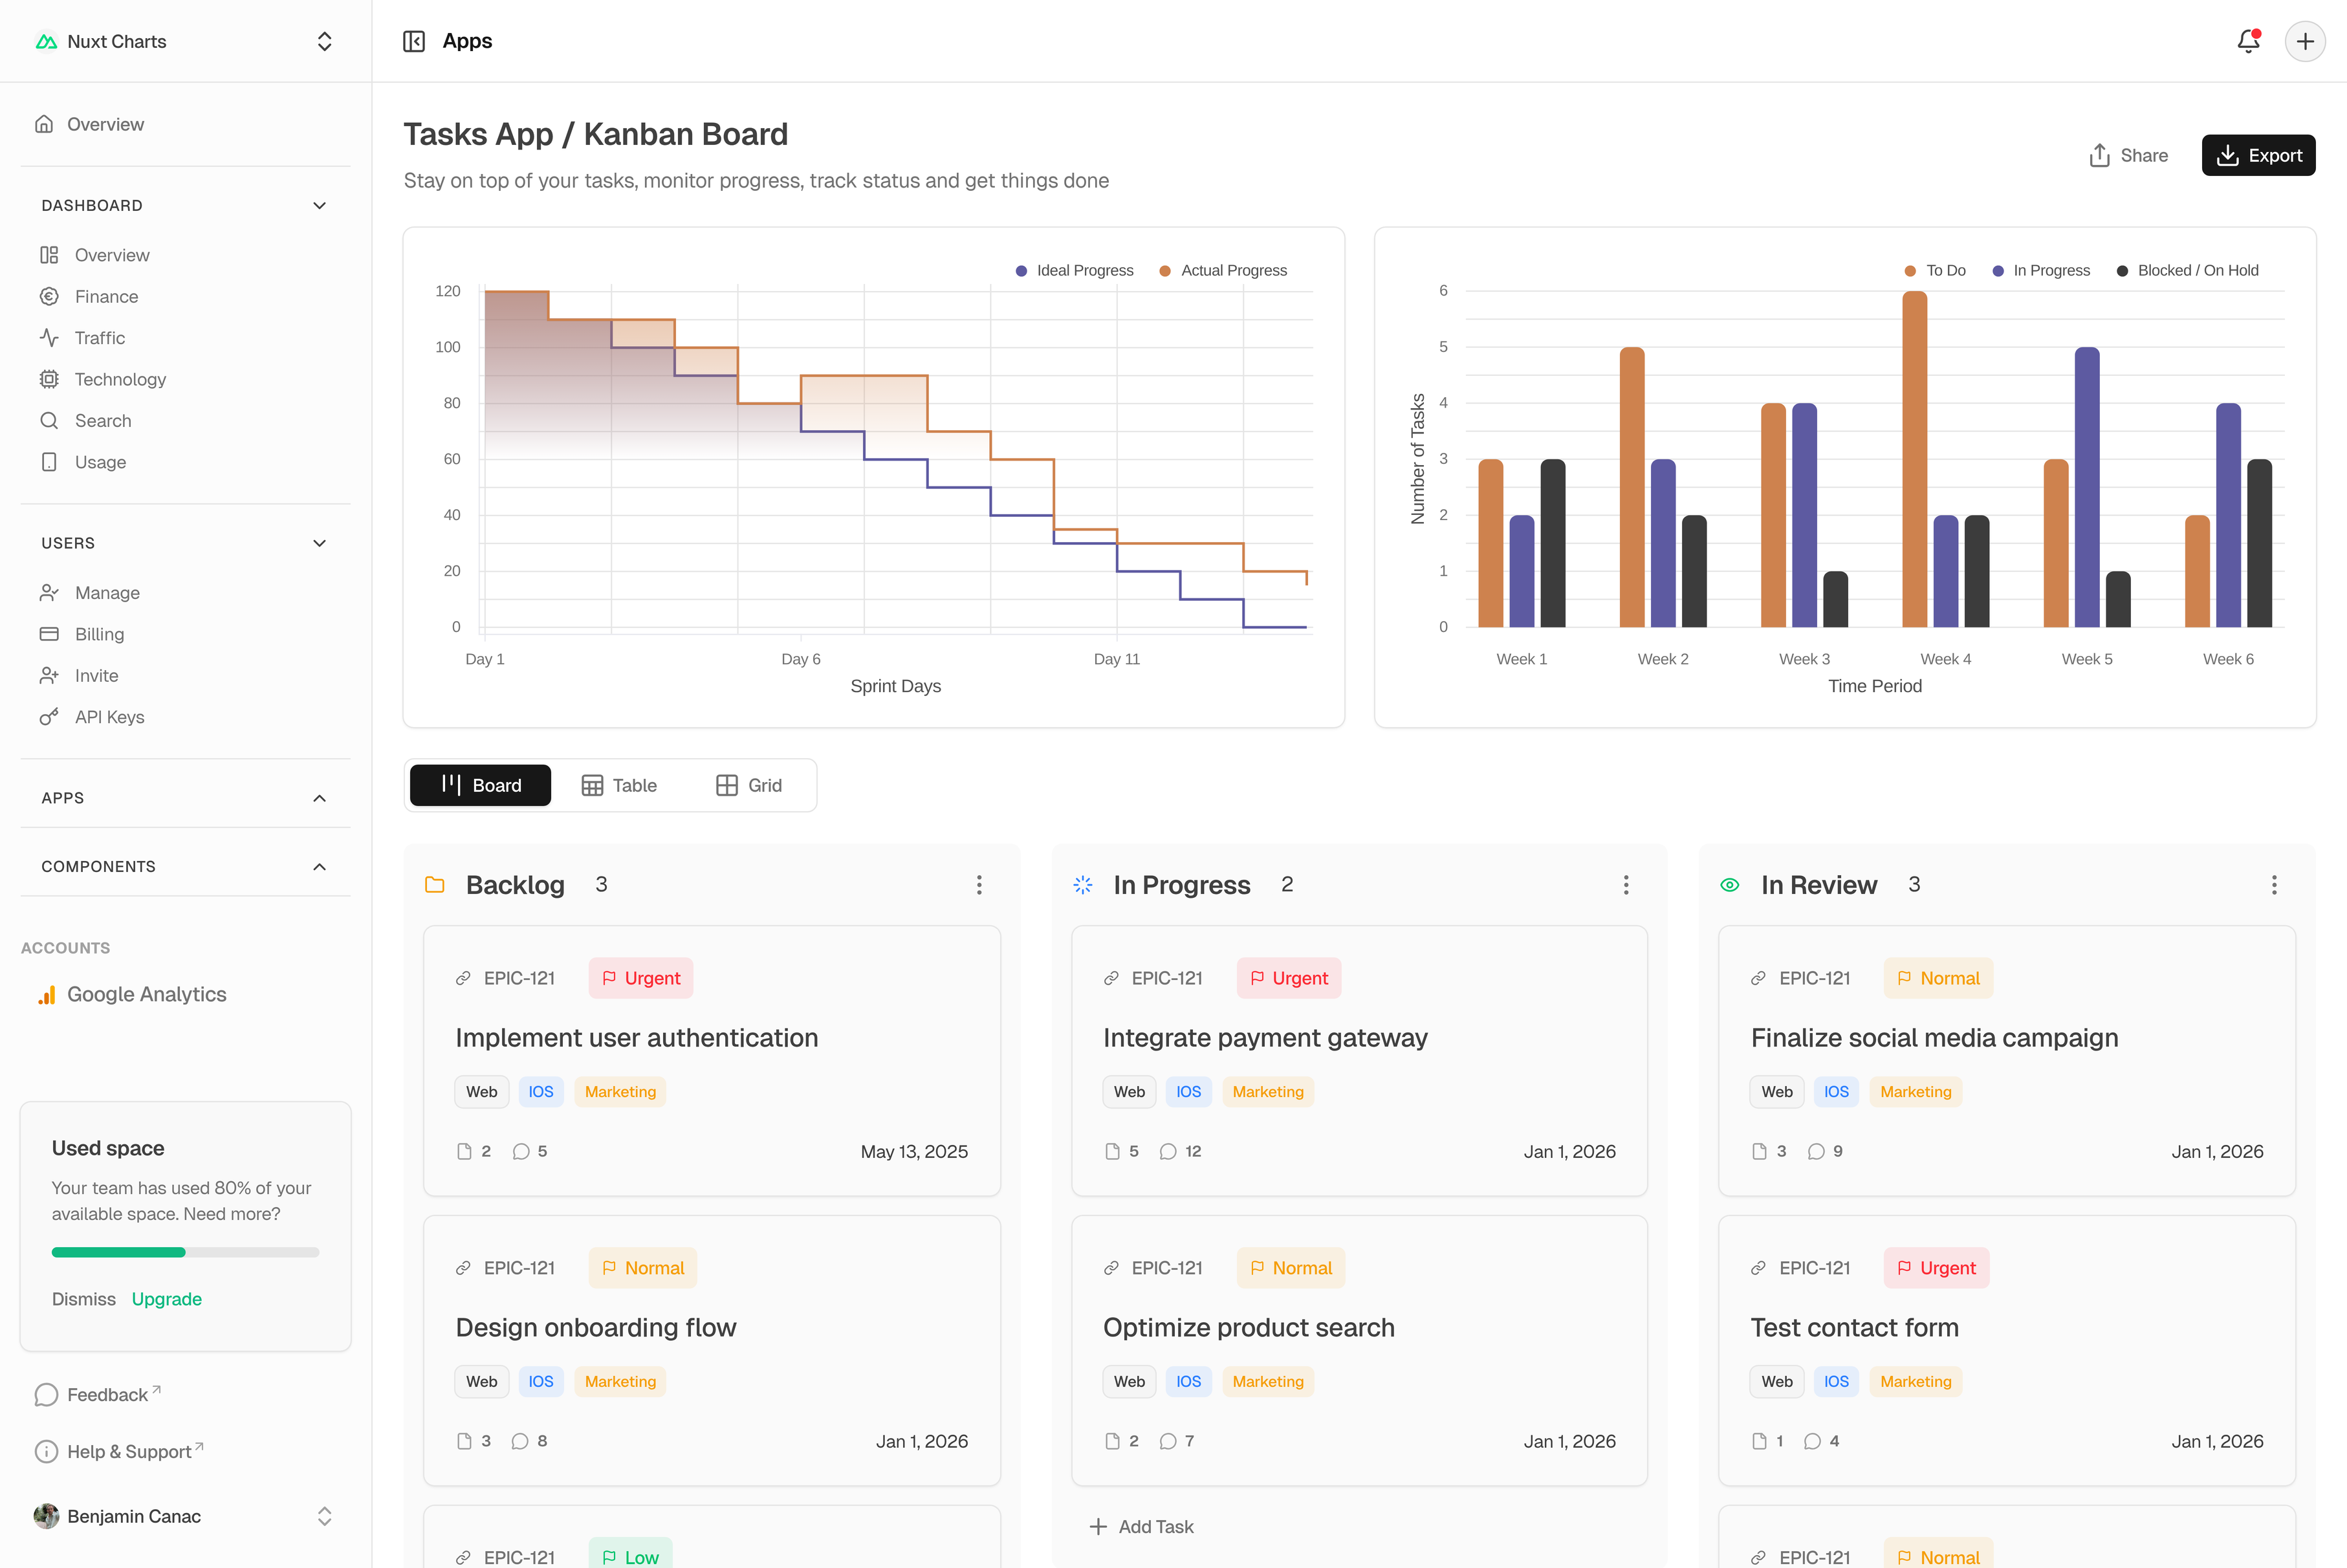Open In Review column options menu

[x=2274, y=885]
